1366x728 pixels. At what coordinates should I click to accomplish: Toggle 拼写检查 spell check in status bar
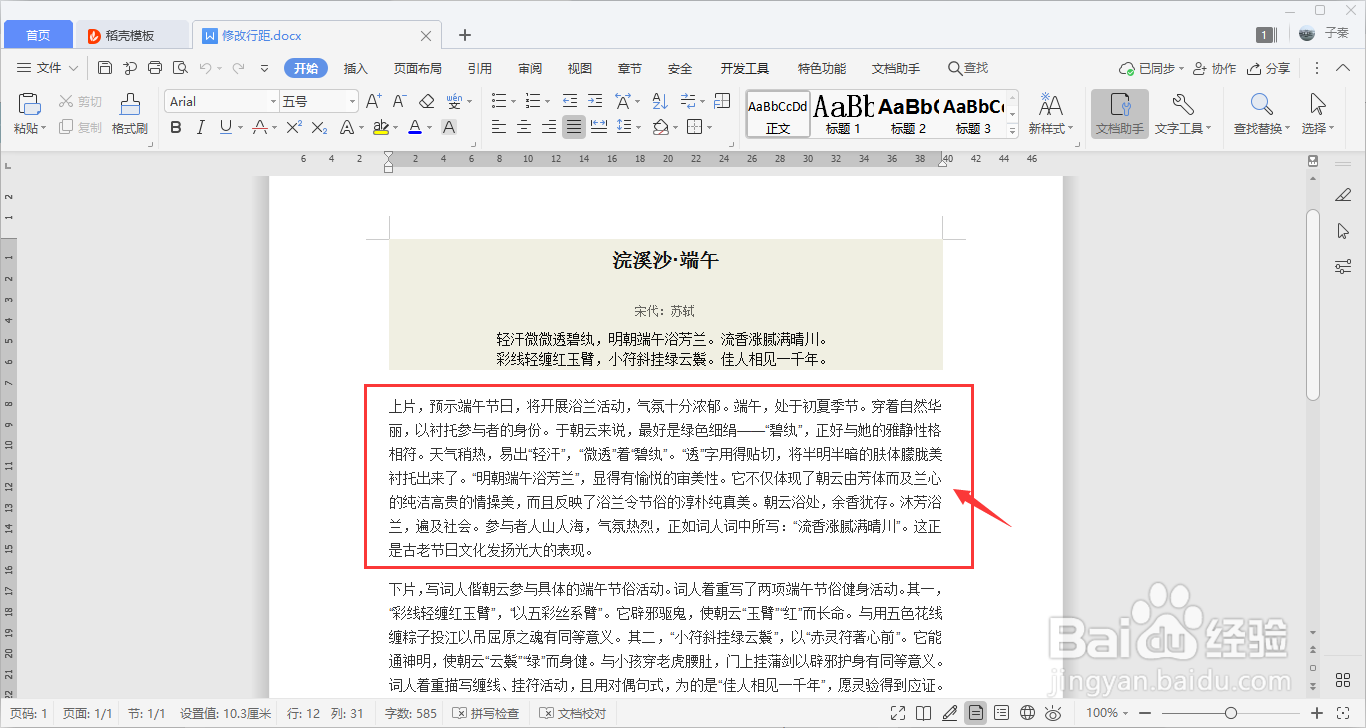pos(485,713)
